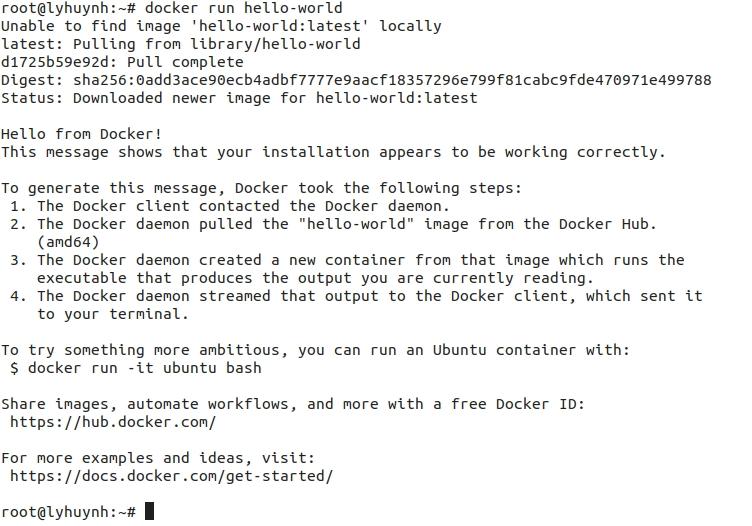Screen dimensions: 752x526
Task: Click the "Unable to find image" message line
Action: tap(221, 26)
